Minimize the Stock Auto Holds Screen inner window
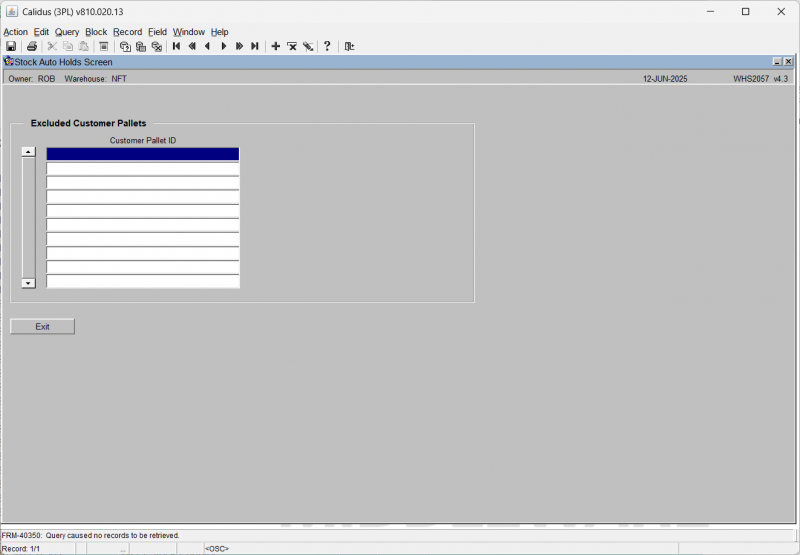Screen dimensions: 800x555 [778, 62]
